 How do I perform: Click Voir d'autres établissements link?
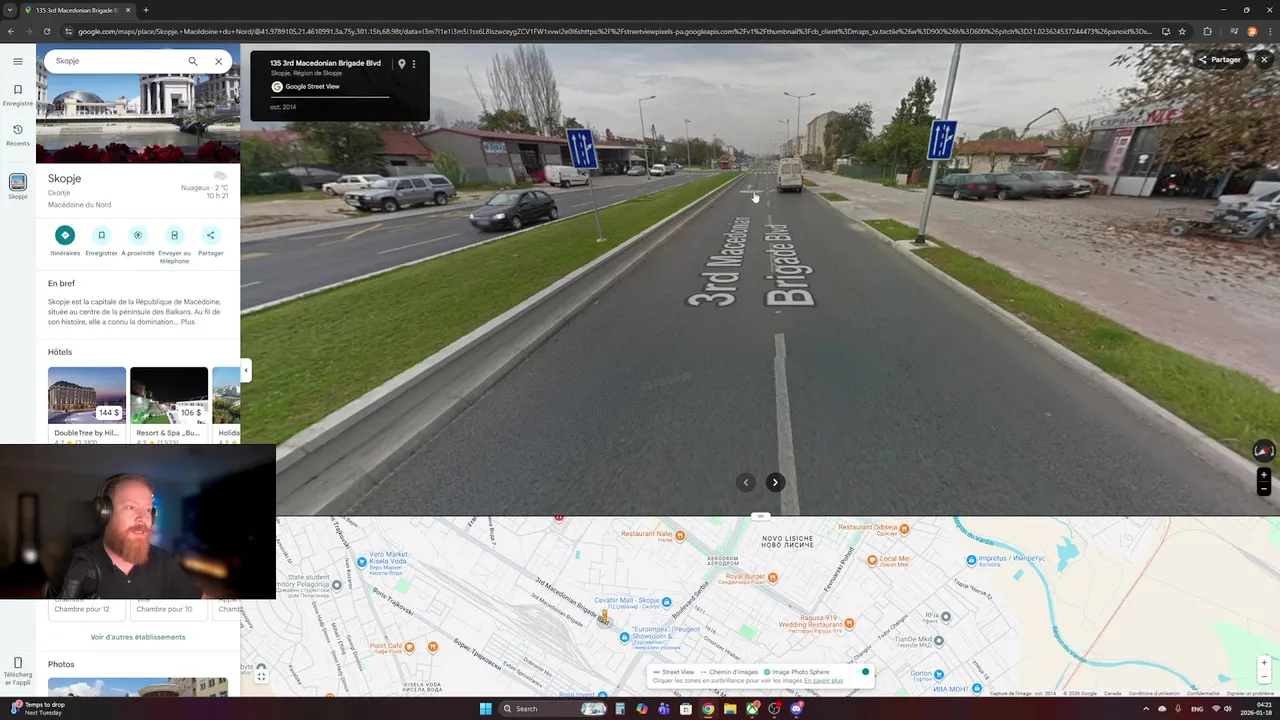138,637
